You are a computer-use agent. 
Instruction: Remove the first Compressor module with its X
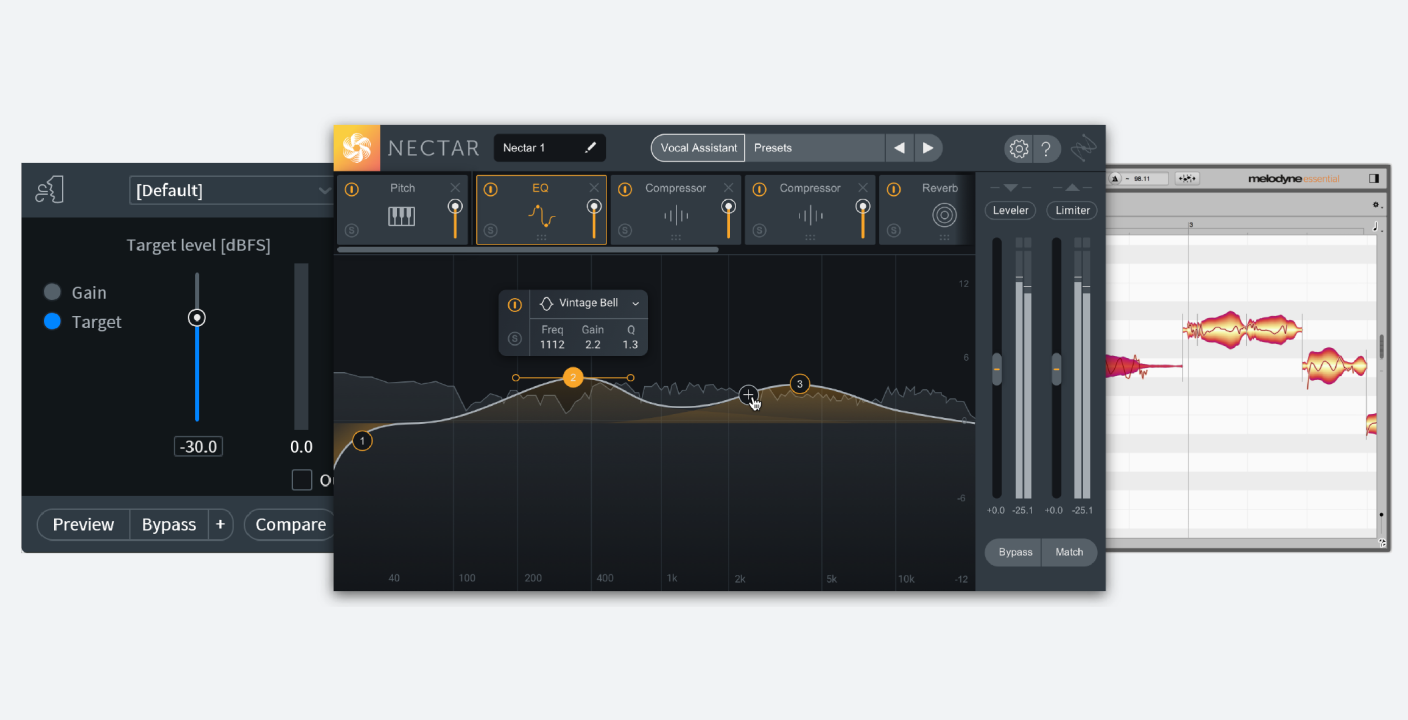[728, 188]
